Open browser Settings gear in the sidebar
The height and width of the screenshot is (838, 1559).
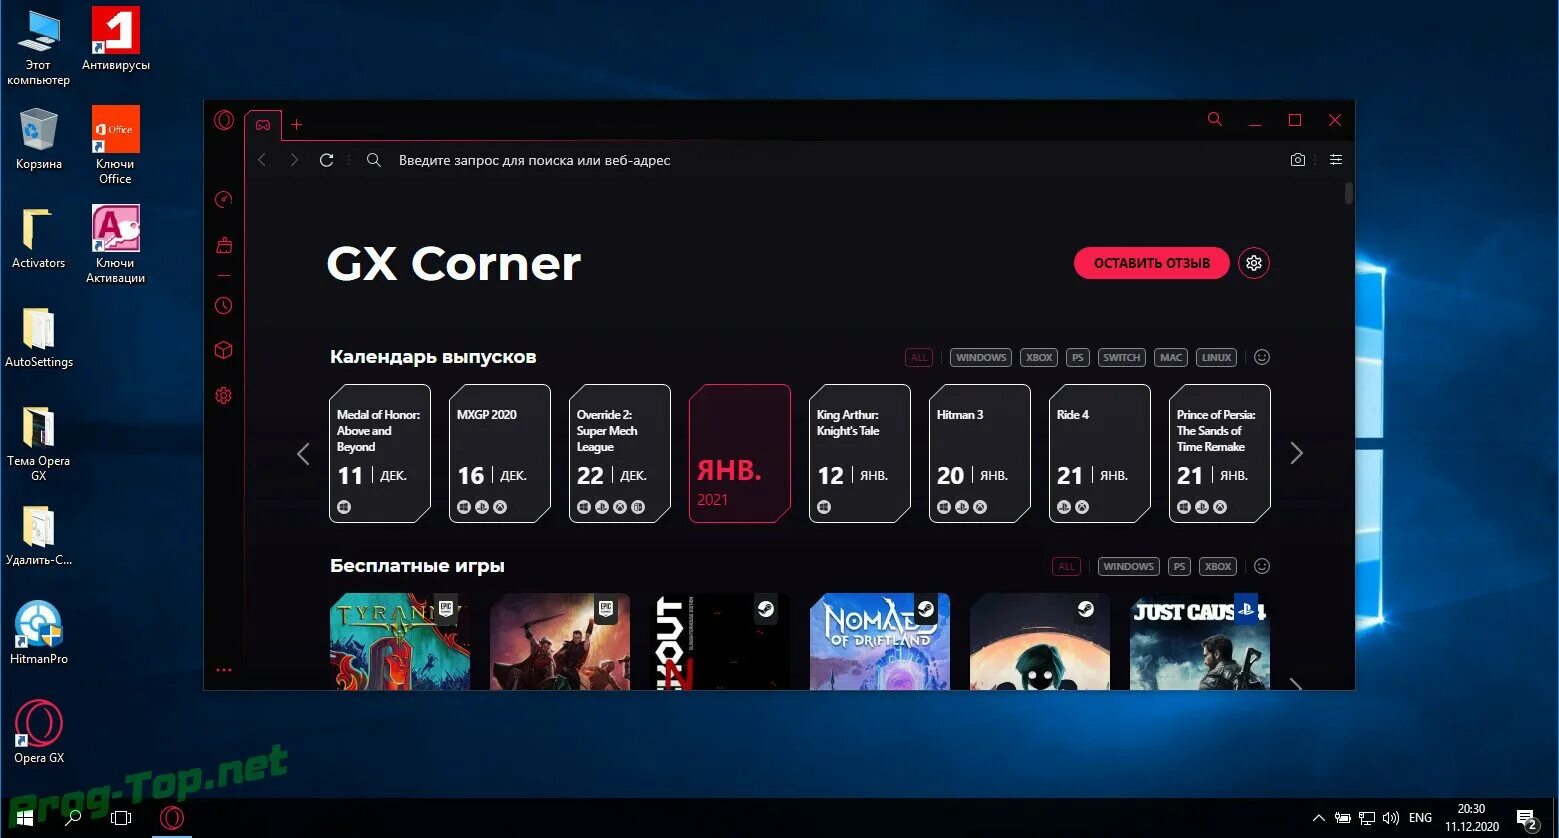(x=224, y=396)
